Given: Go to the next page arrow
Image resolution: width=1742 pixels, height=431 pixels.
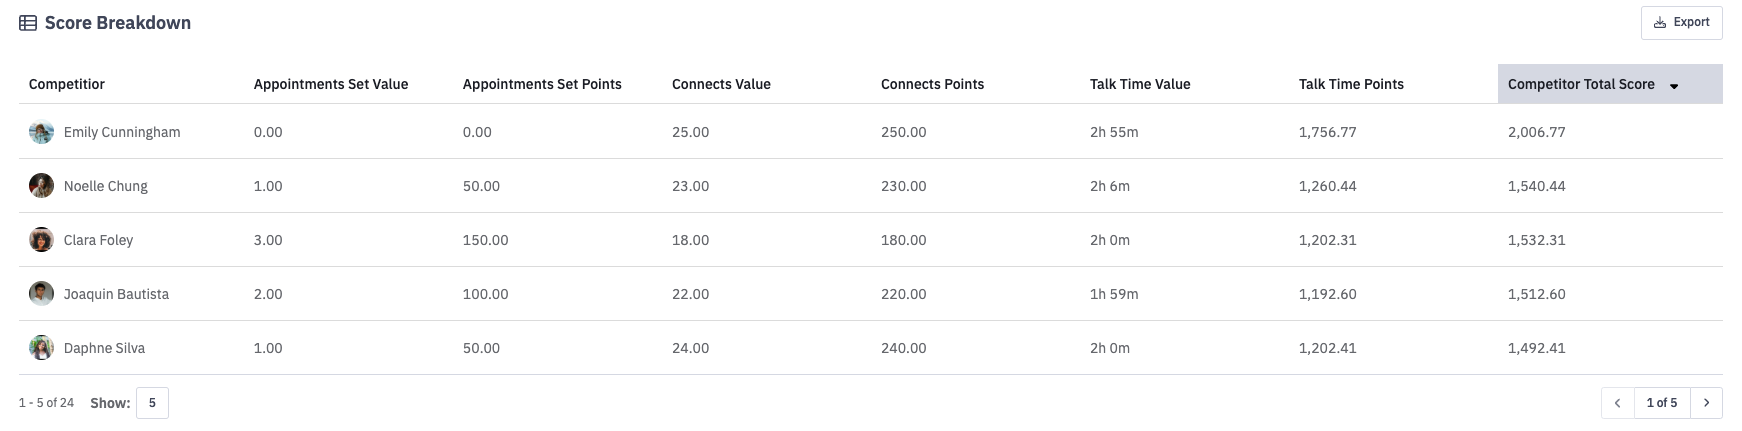Looking at the screenshot, I should pos(1706,403).
